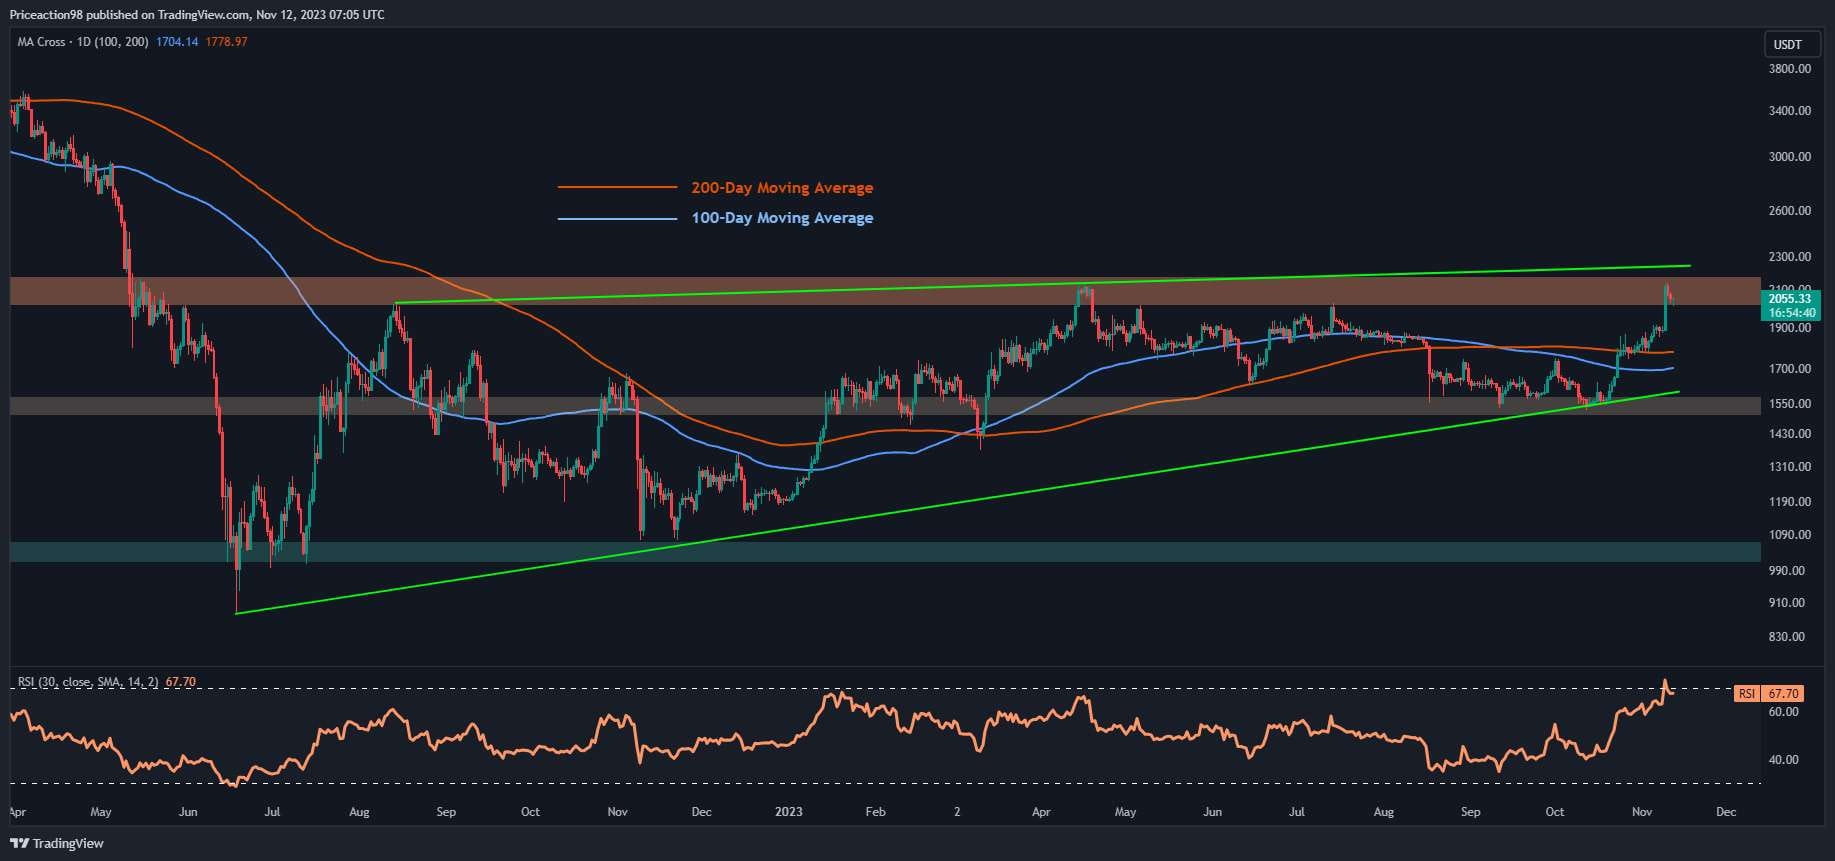The image size is (1835, 861).
Task: Click the 1430.00 price axis label
Action: coord(1790,434)
